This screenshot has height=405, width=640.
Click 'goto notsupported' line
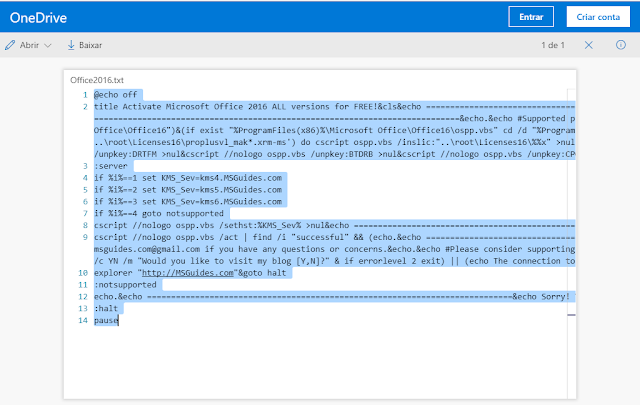159,213
